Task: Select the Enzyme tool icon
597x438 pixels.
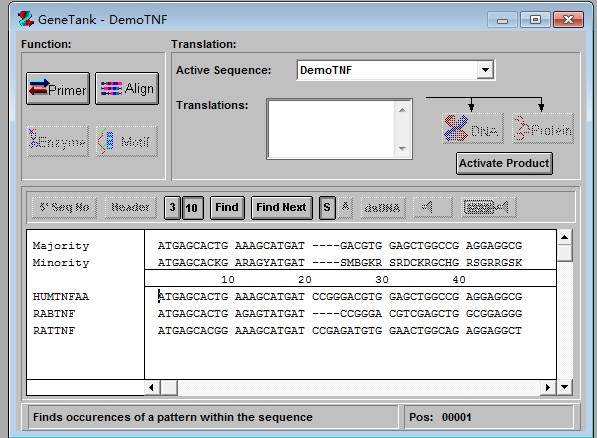Action: click(x=58, y=141)
